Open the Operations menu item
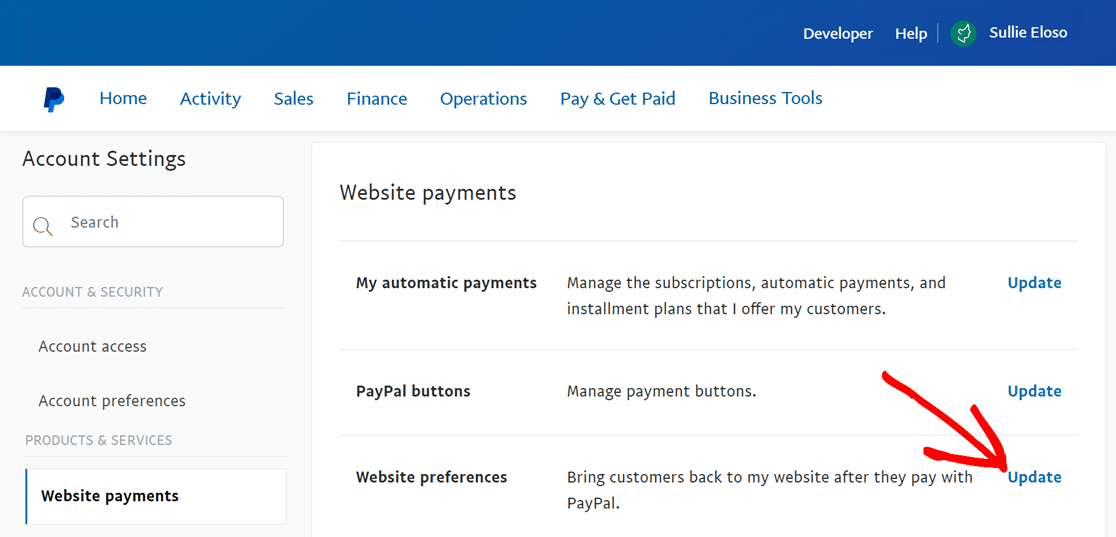 point(483,99)
